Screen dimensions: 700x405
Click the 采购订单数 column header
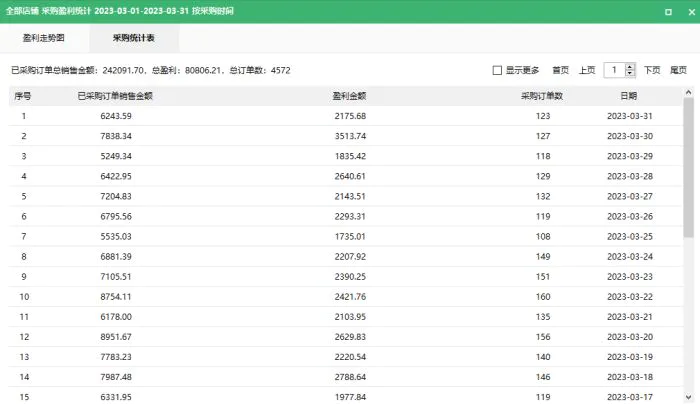542,96
